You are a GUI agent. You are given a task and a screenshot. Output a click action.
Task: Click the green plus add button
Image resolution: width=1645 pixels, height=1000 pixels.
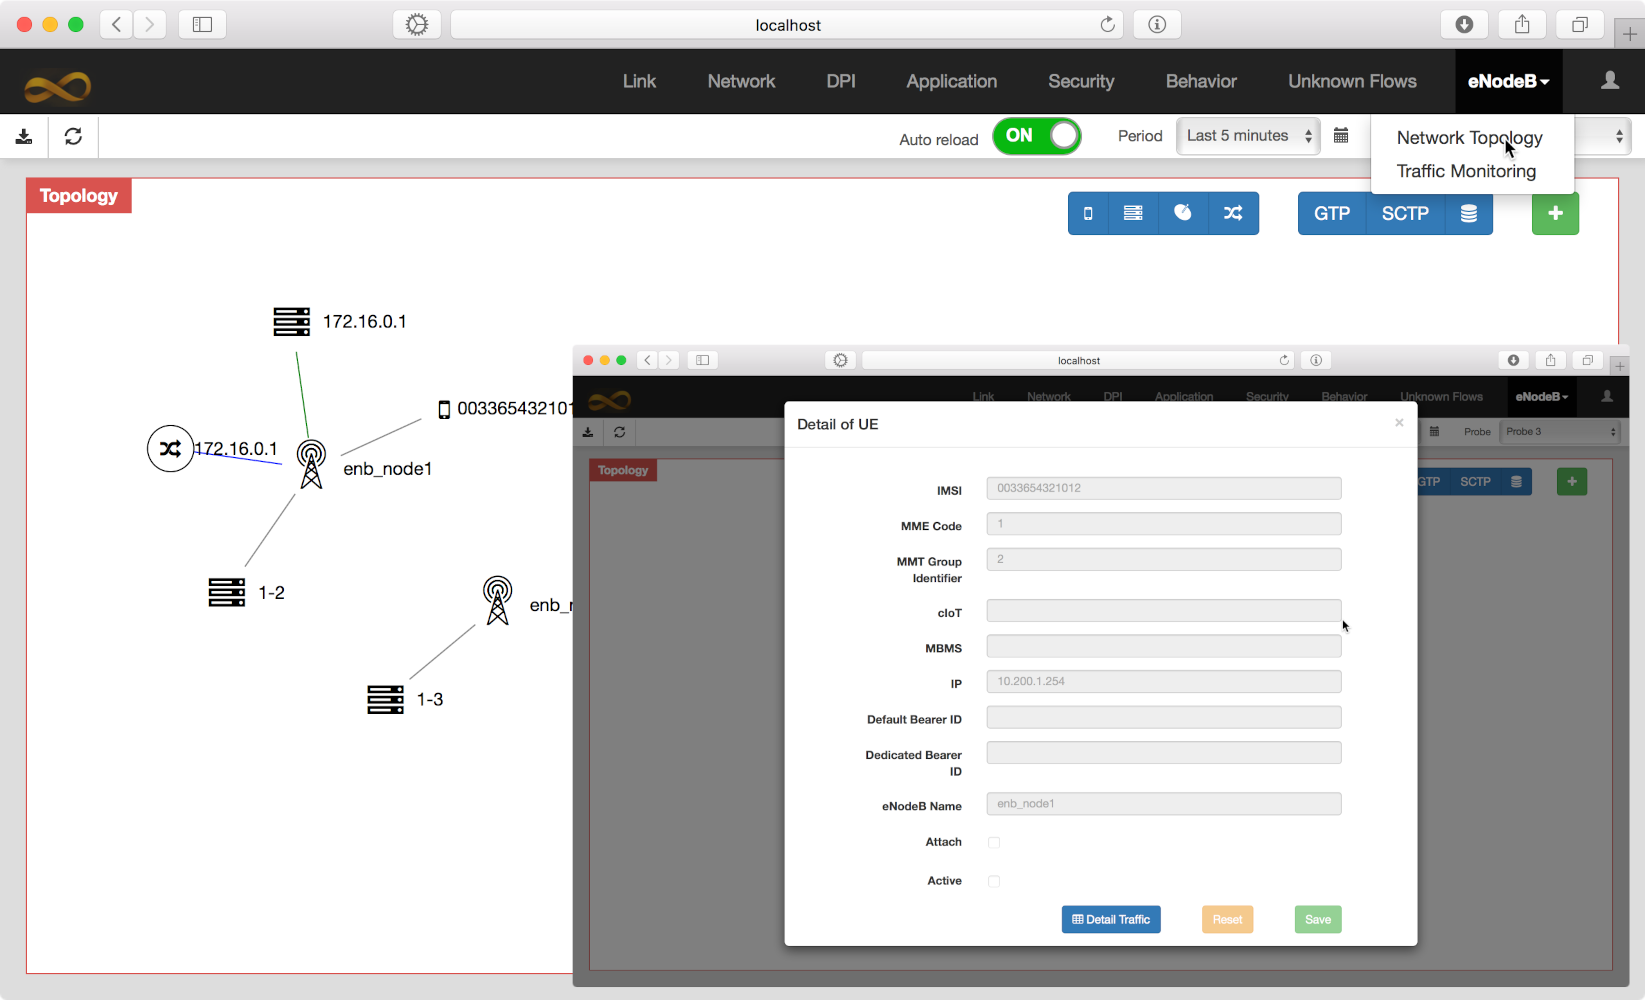pos(1555,213)
